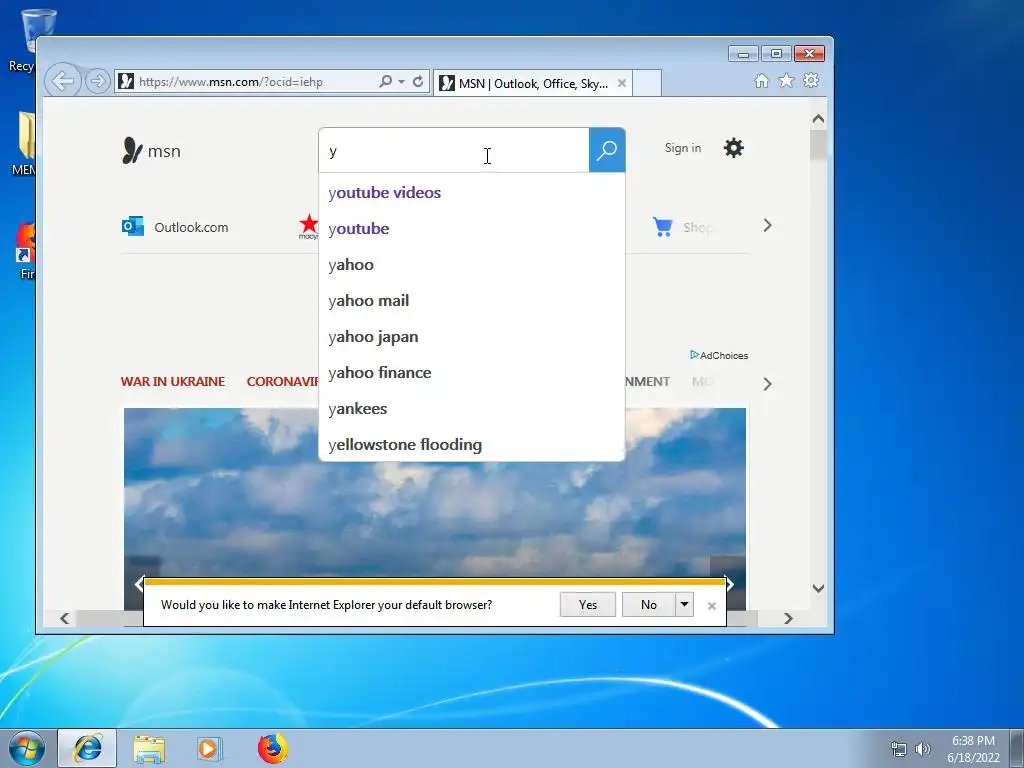Viewport: 1024px width, 768px height.
Task: Close the MSN browser tab
Action: coord(622,83)
